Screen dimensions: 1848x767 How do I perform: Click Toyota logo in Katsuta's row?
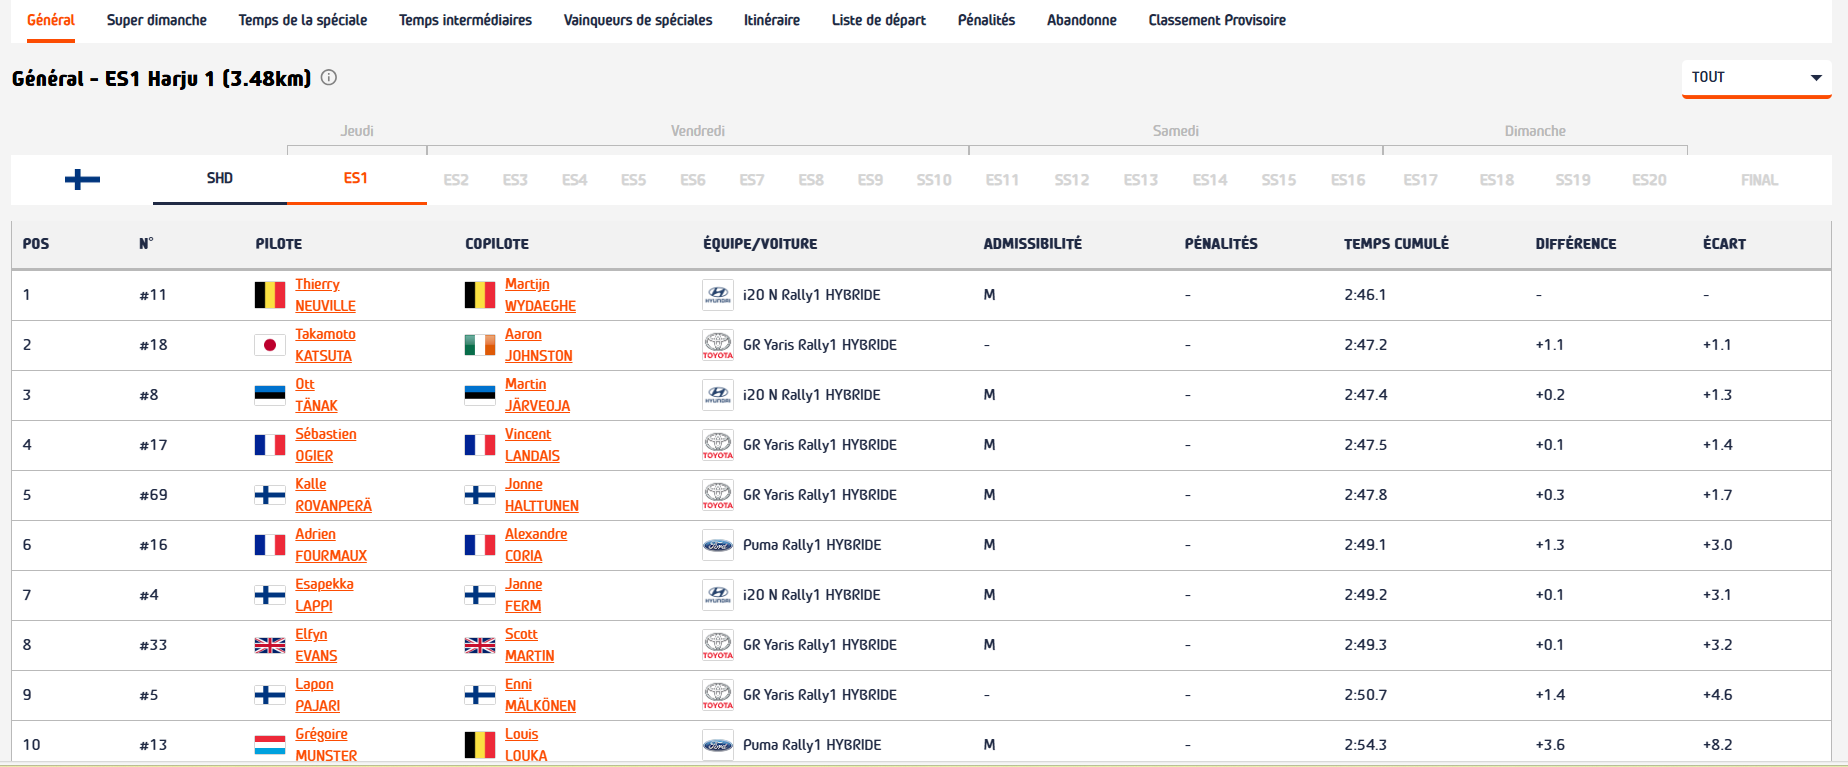(718, 345)
